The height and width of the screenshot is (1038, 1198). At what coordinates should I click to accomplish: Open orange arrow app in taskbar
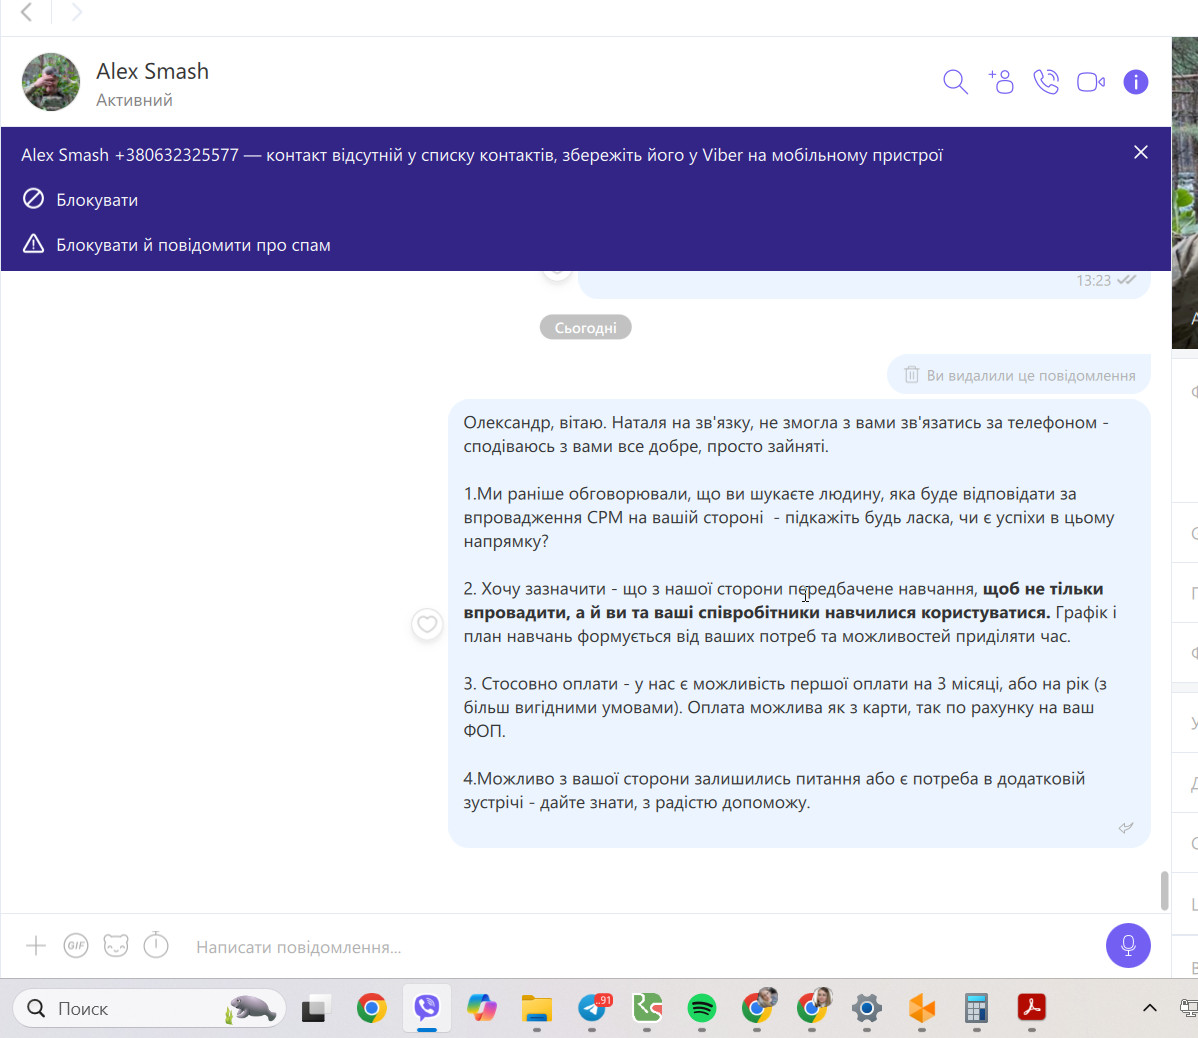pyautogui.click(x=922, y=1009)
